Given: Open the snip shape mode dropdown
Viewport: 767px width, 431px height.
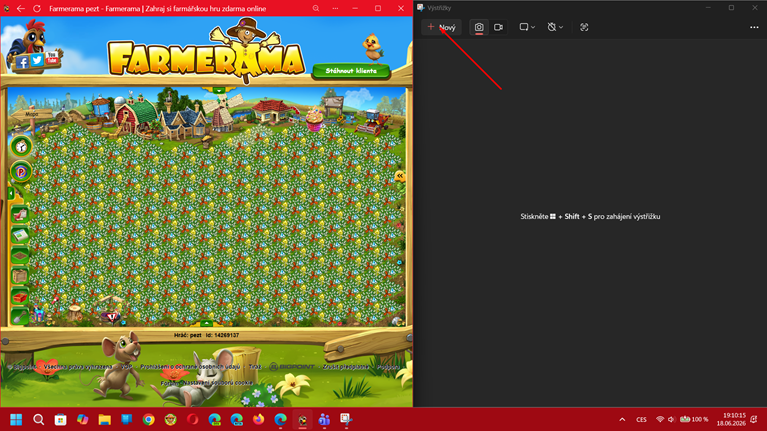Looking at the screenshot, I should [x=527, y=27].
